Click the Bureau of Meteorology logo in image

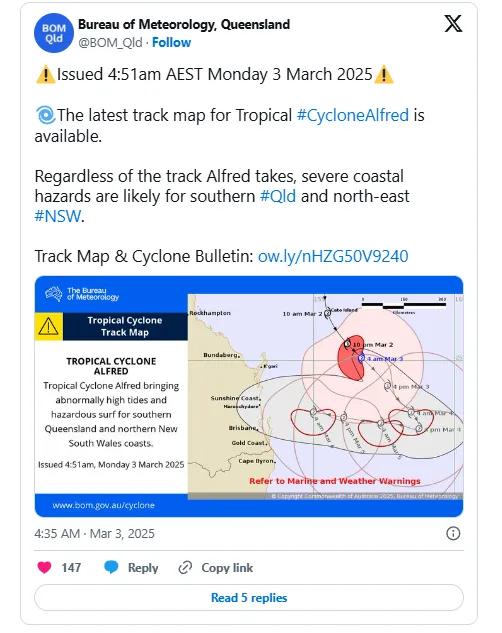82,294
